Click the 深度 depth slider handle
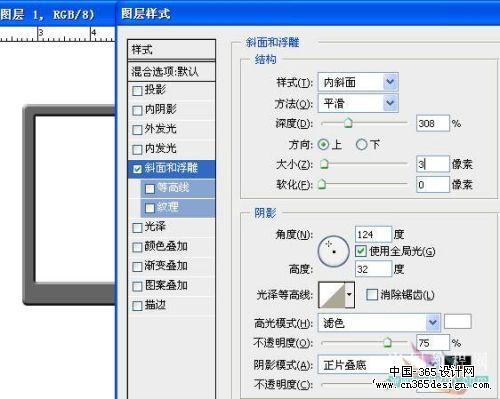The image size is (500, 399). tap(348, 123)
